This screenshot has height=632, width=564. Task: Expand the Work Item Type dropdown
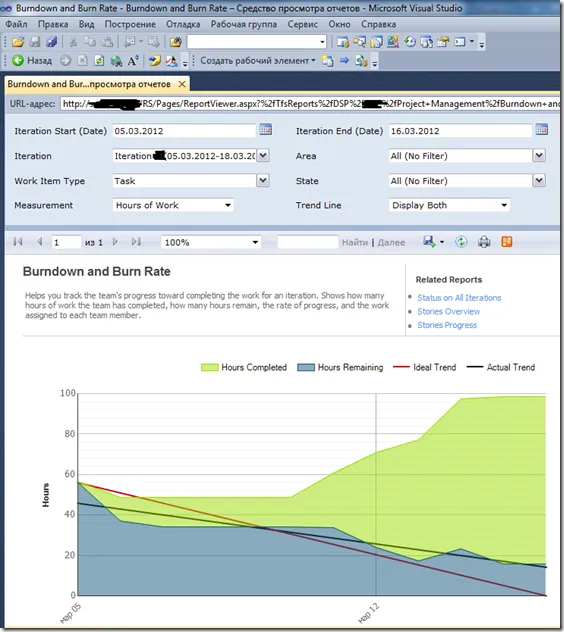coord(263,181)
